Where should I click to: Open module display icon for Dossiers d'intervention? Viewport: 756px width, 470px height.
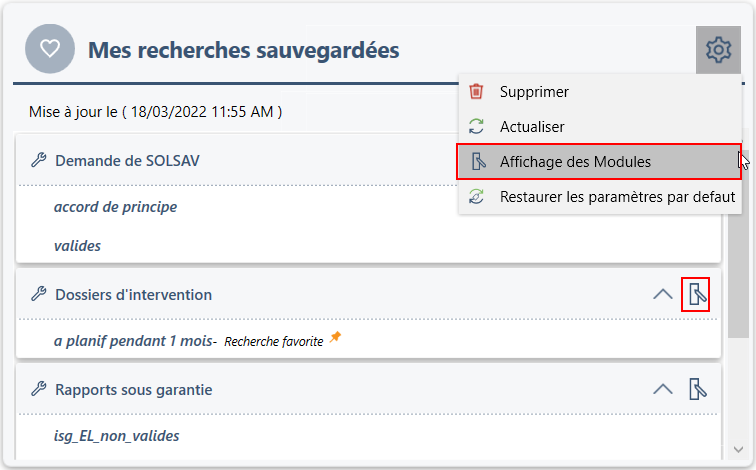696,294
